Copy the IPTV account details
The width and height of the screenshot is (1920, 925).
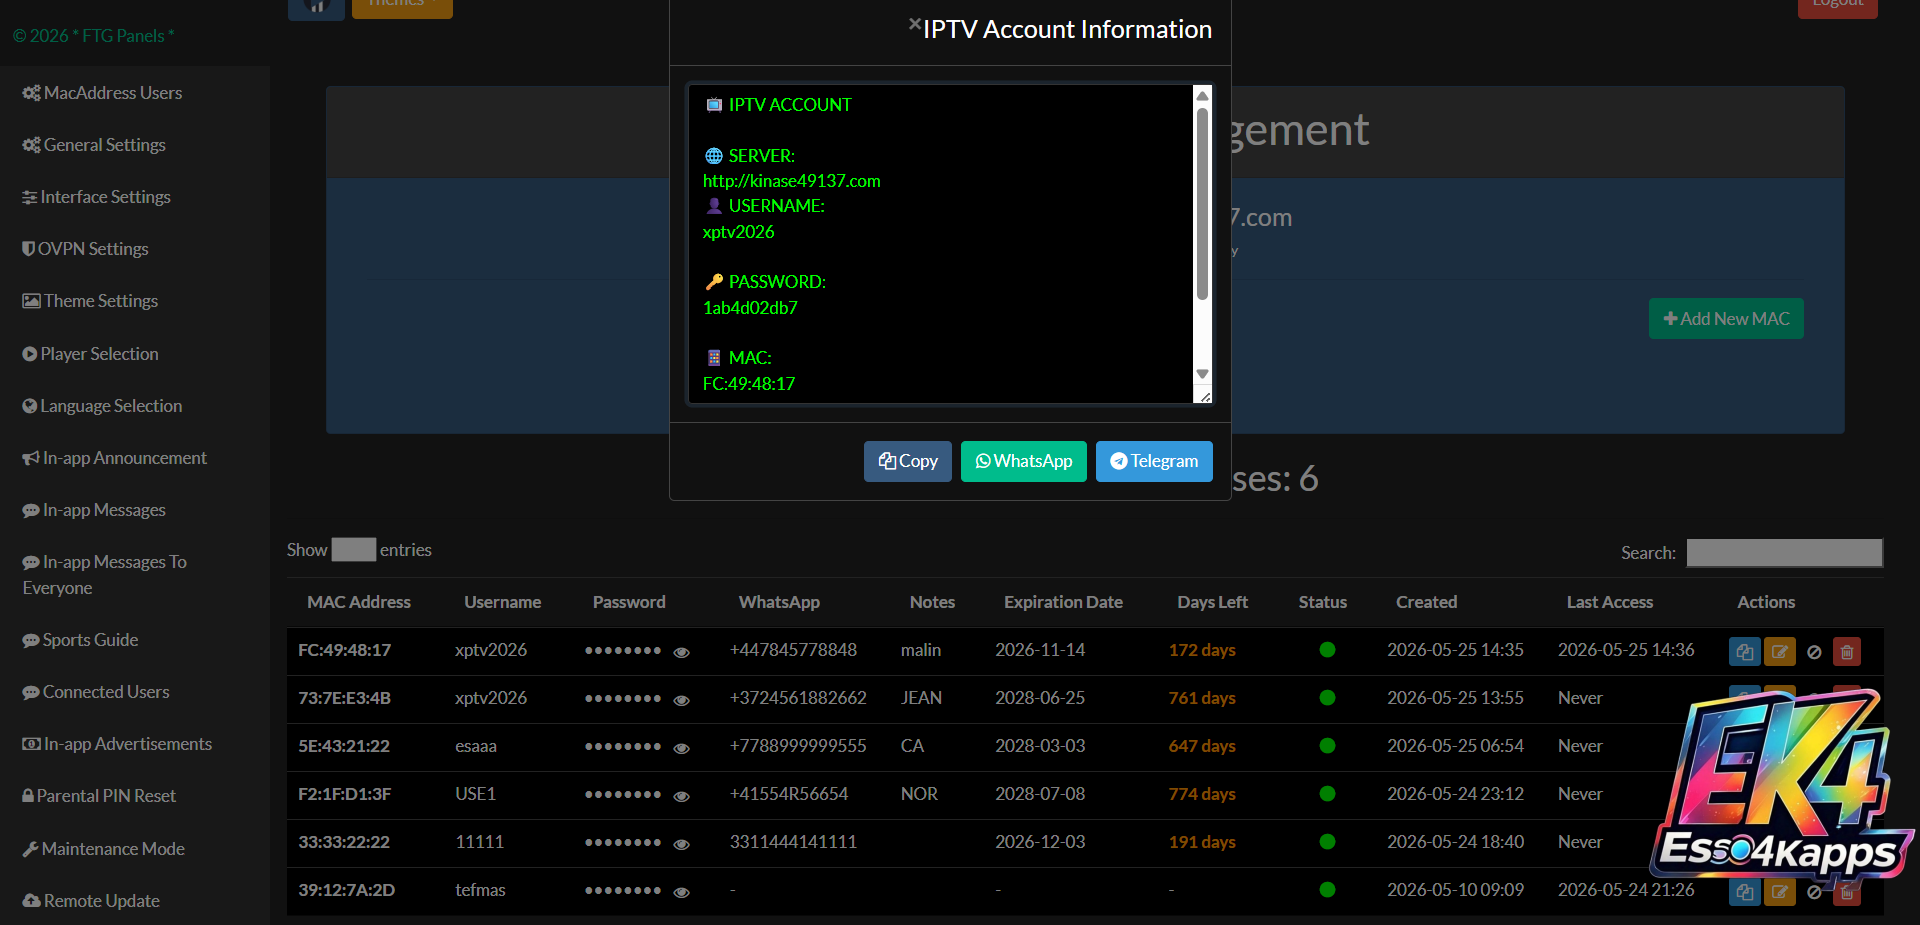908,461
